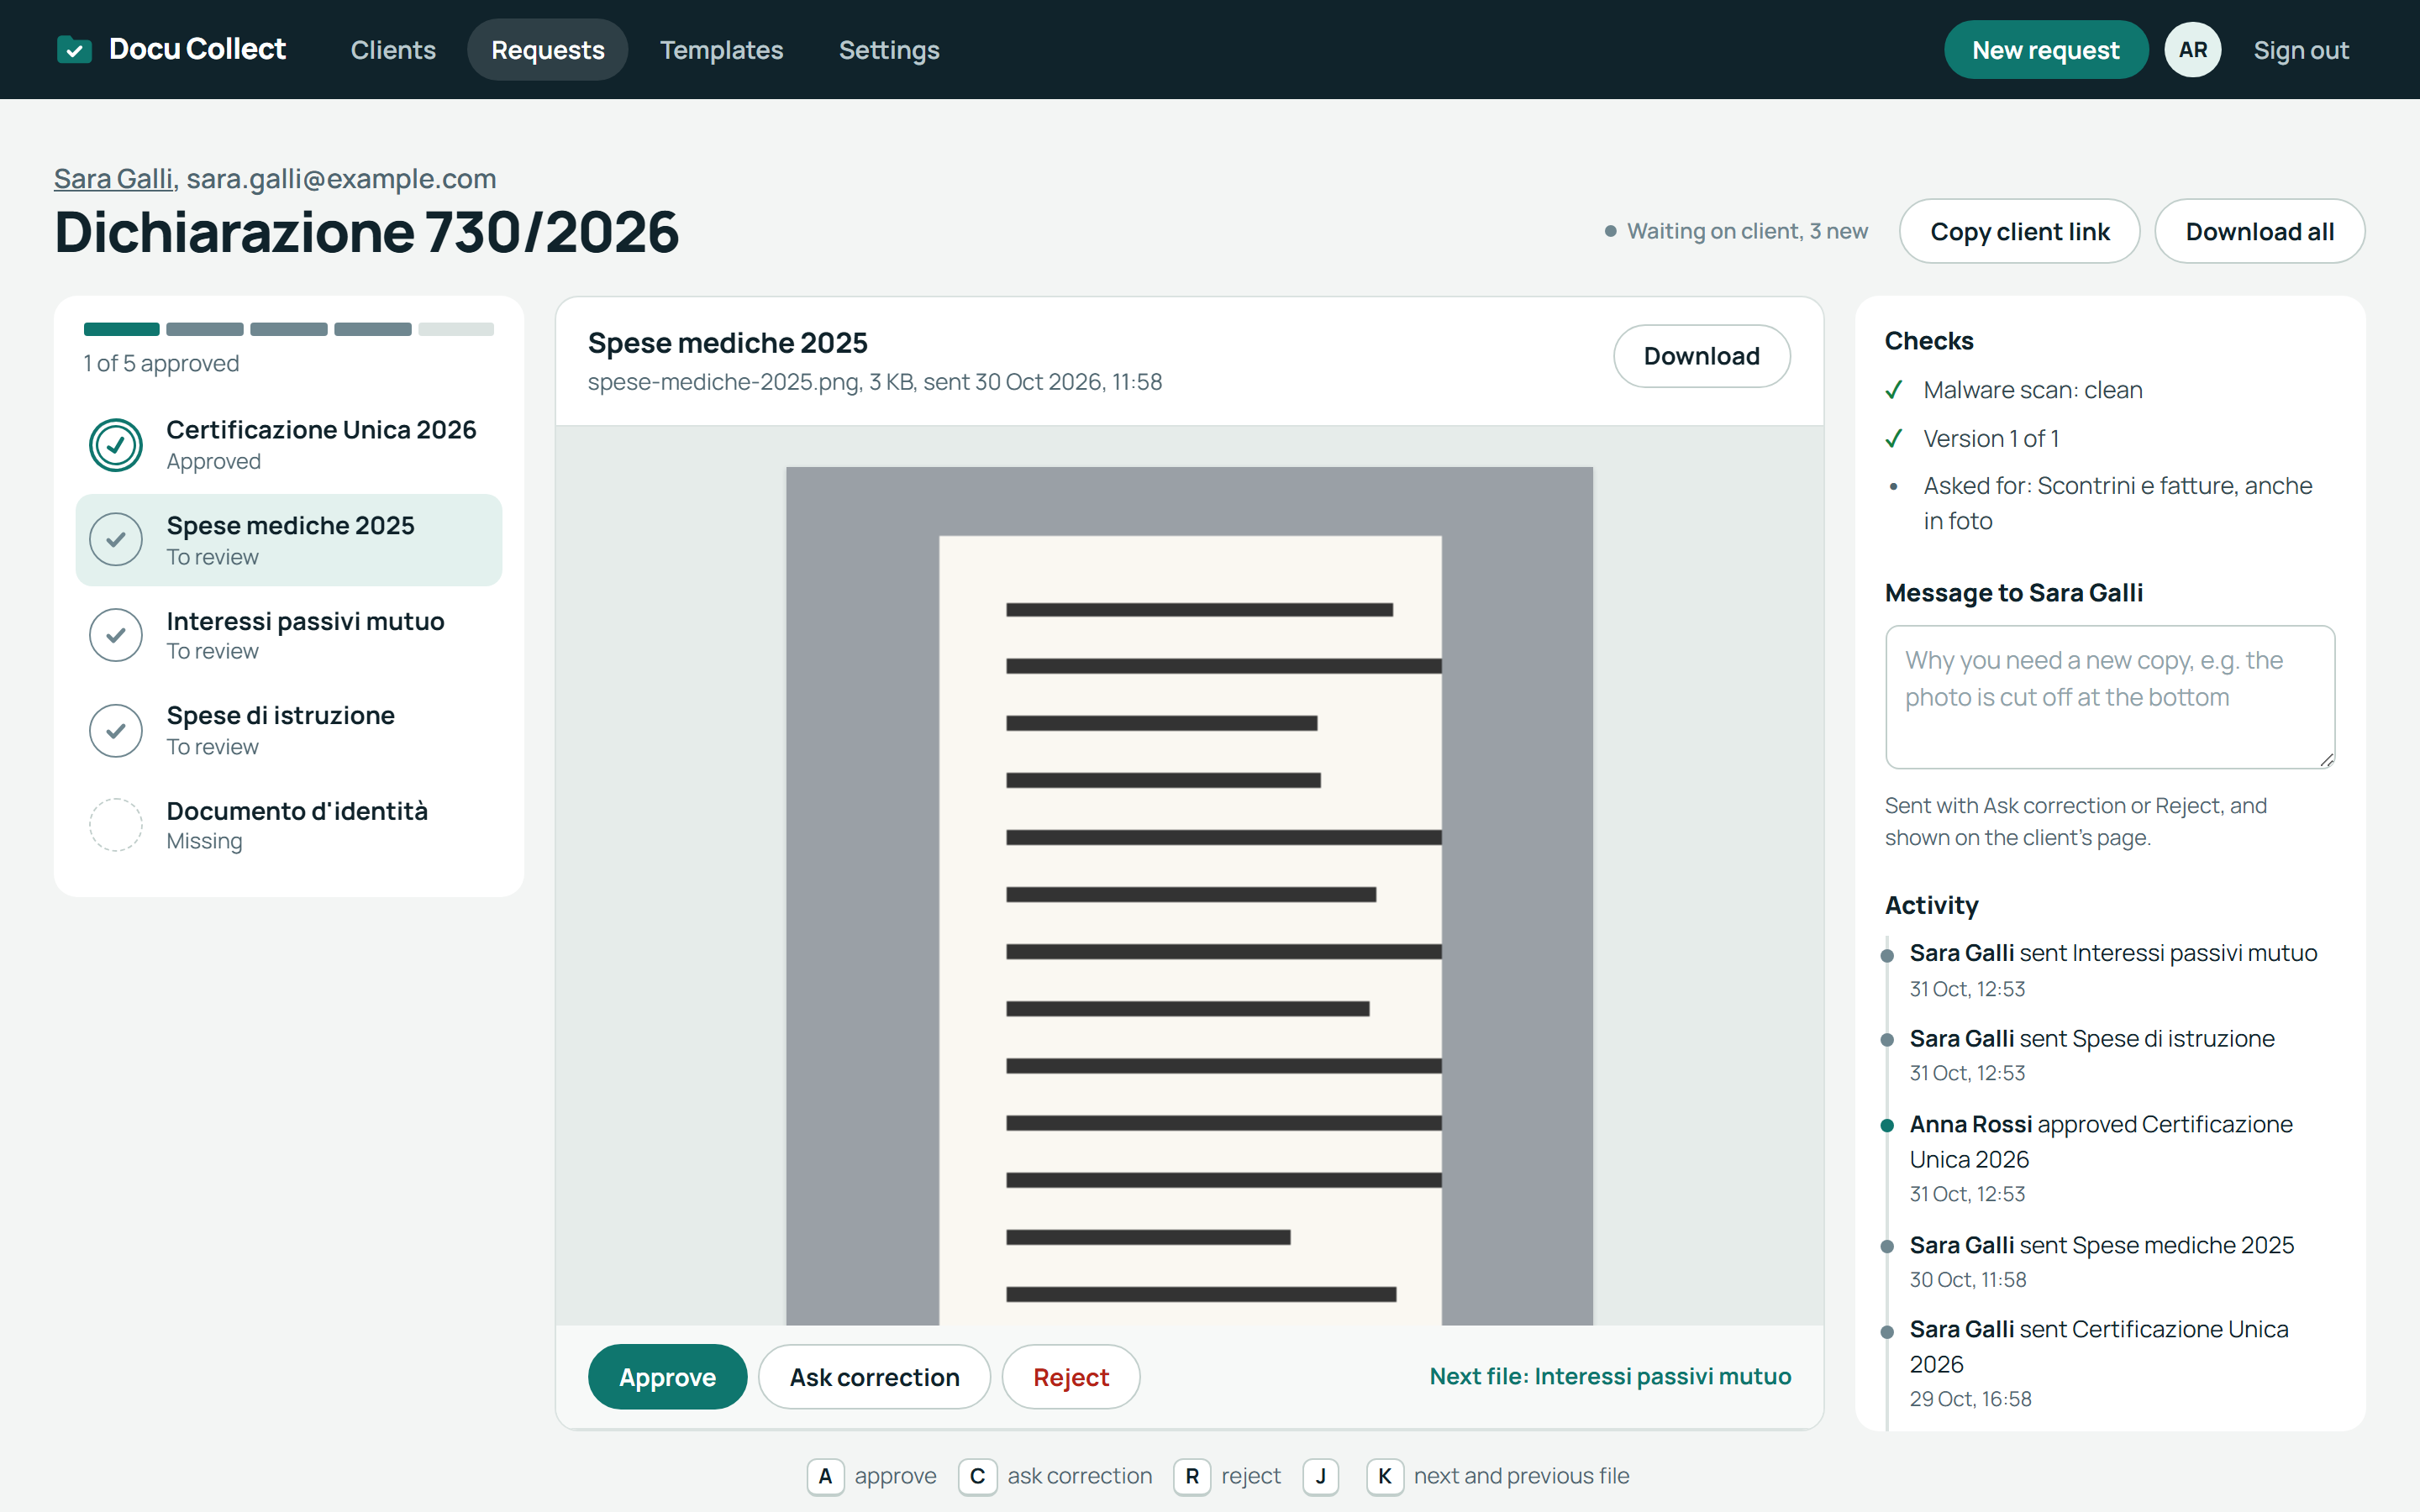Click the Spese mediche 2025 status circle
2420x1512 pixels.
[x=116, y=540]
